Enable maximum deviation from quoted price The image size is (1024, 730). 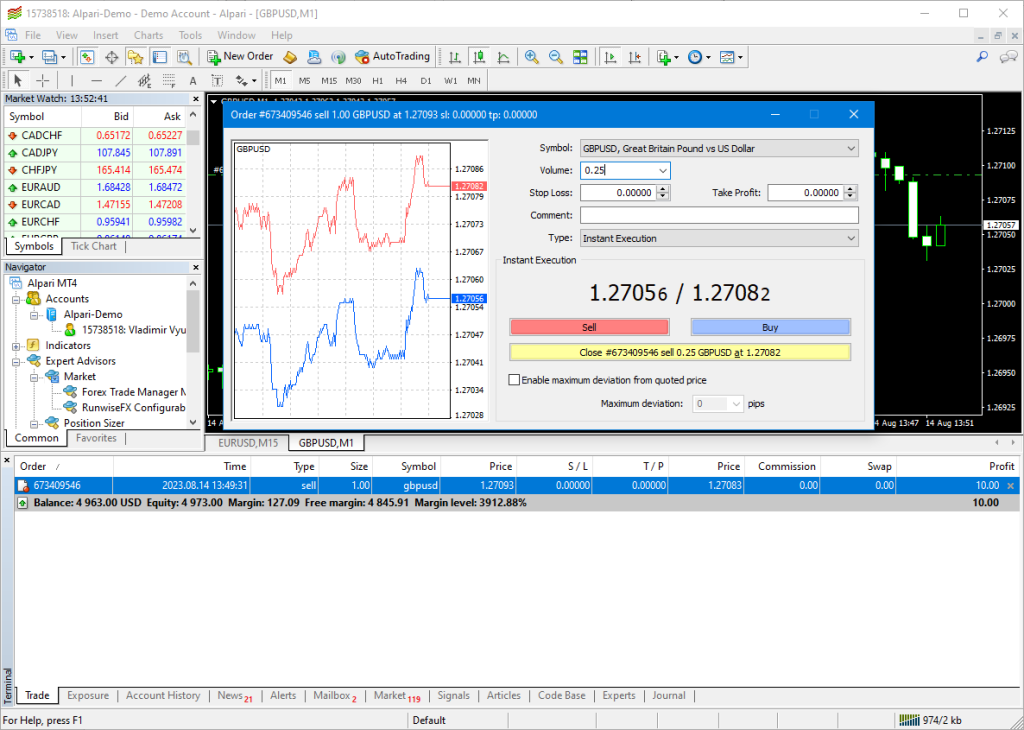tap(515, 380)
